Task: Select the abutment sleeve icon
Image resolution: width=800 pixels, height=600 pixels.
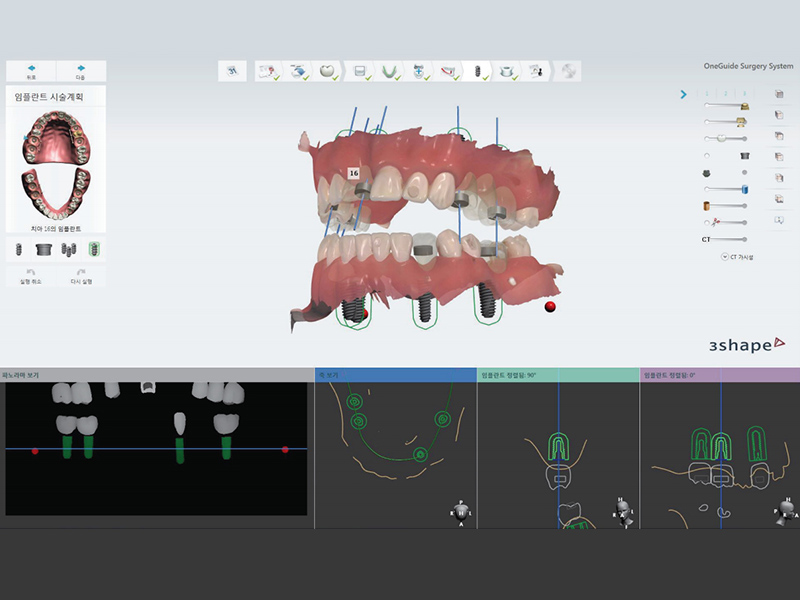Action: (43, 249)
